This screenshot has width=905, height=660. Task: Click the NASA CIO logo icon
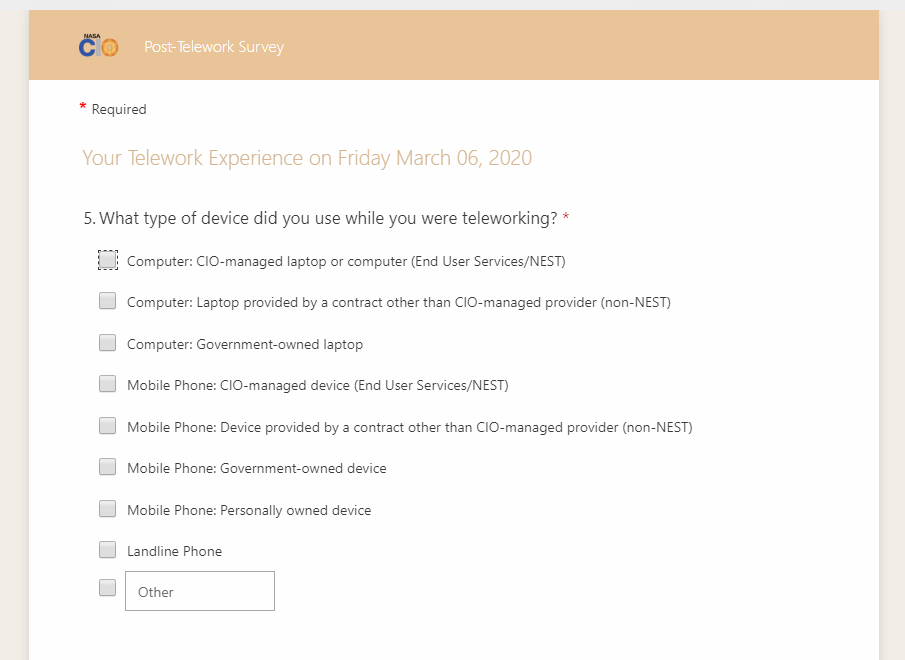click(98, 46)
